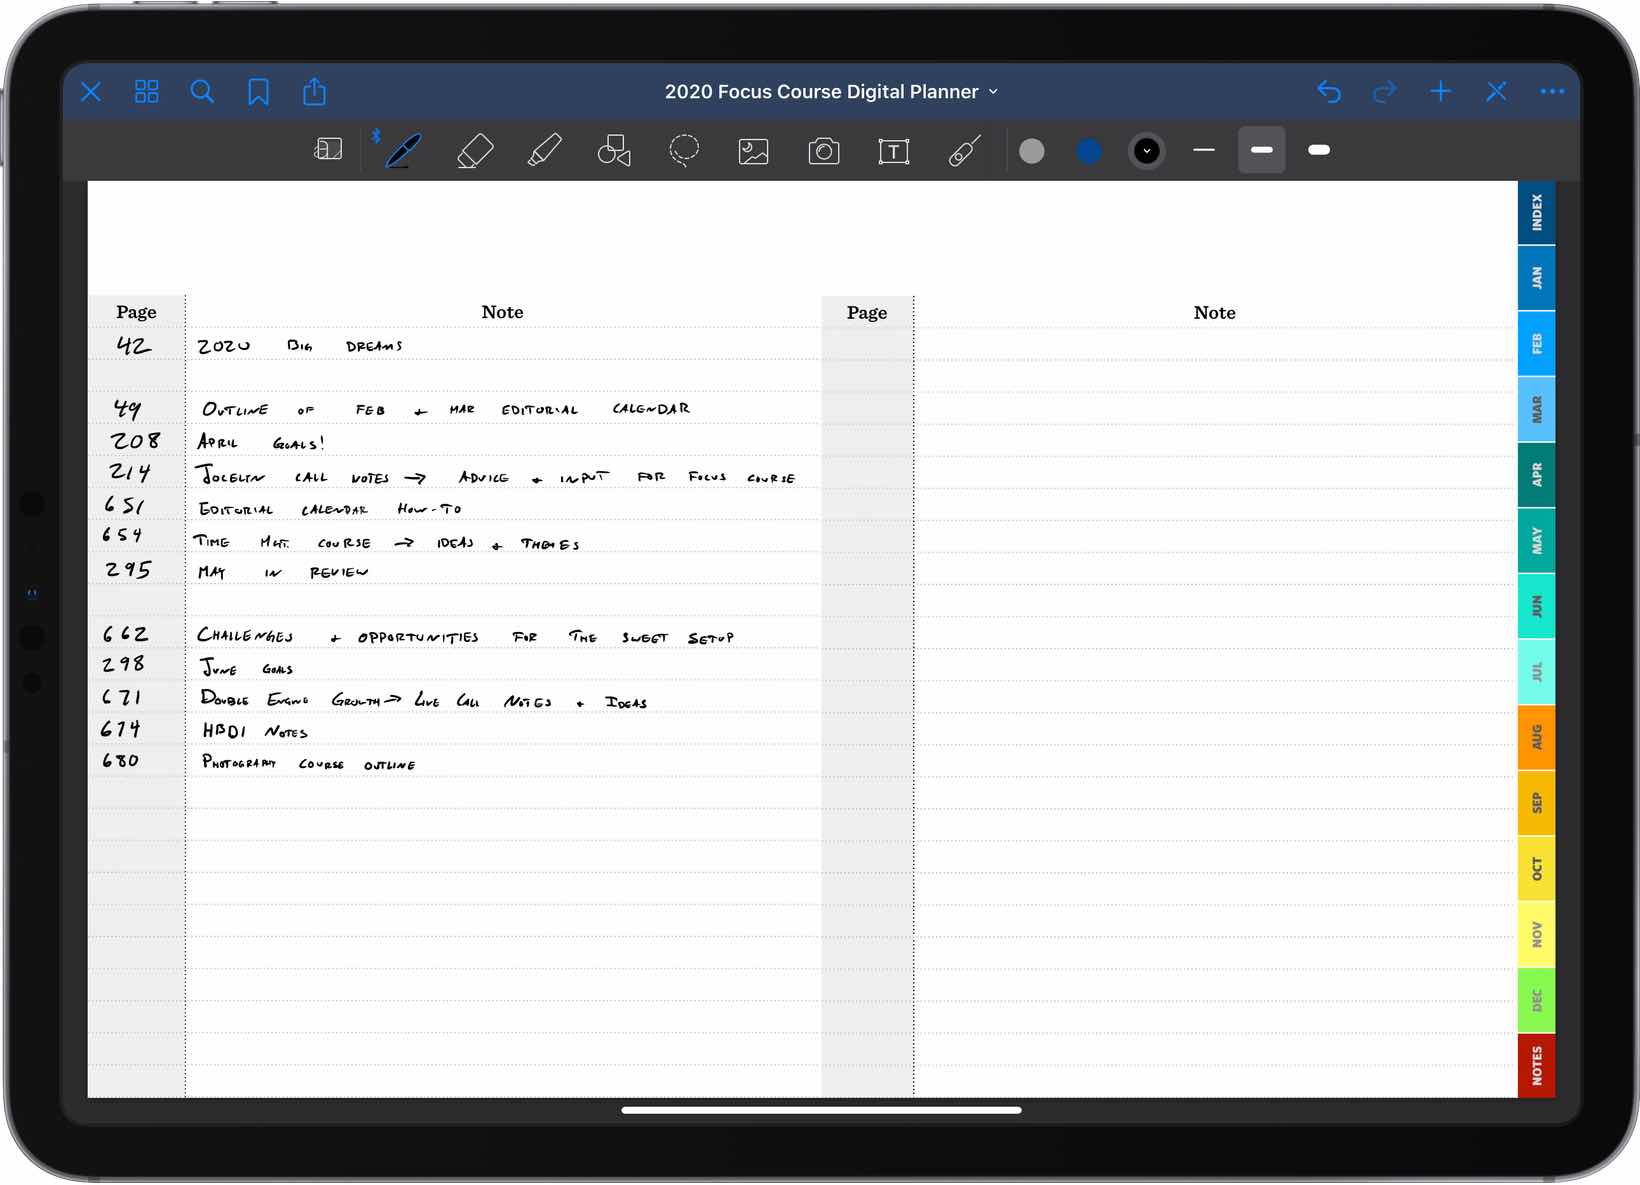Click handwritten page number 680
This screenshot has height=1185, width=1640.
(x=121, y=761)
